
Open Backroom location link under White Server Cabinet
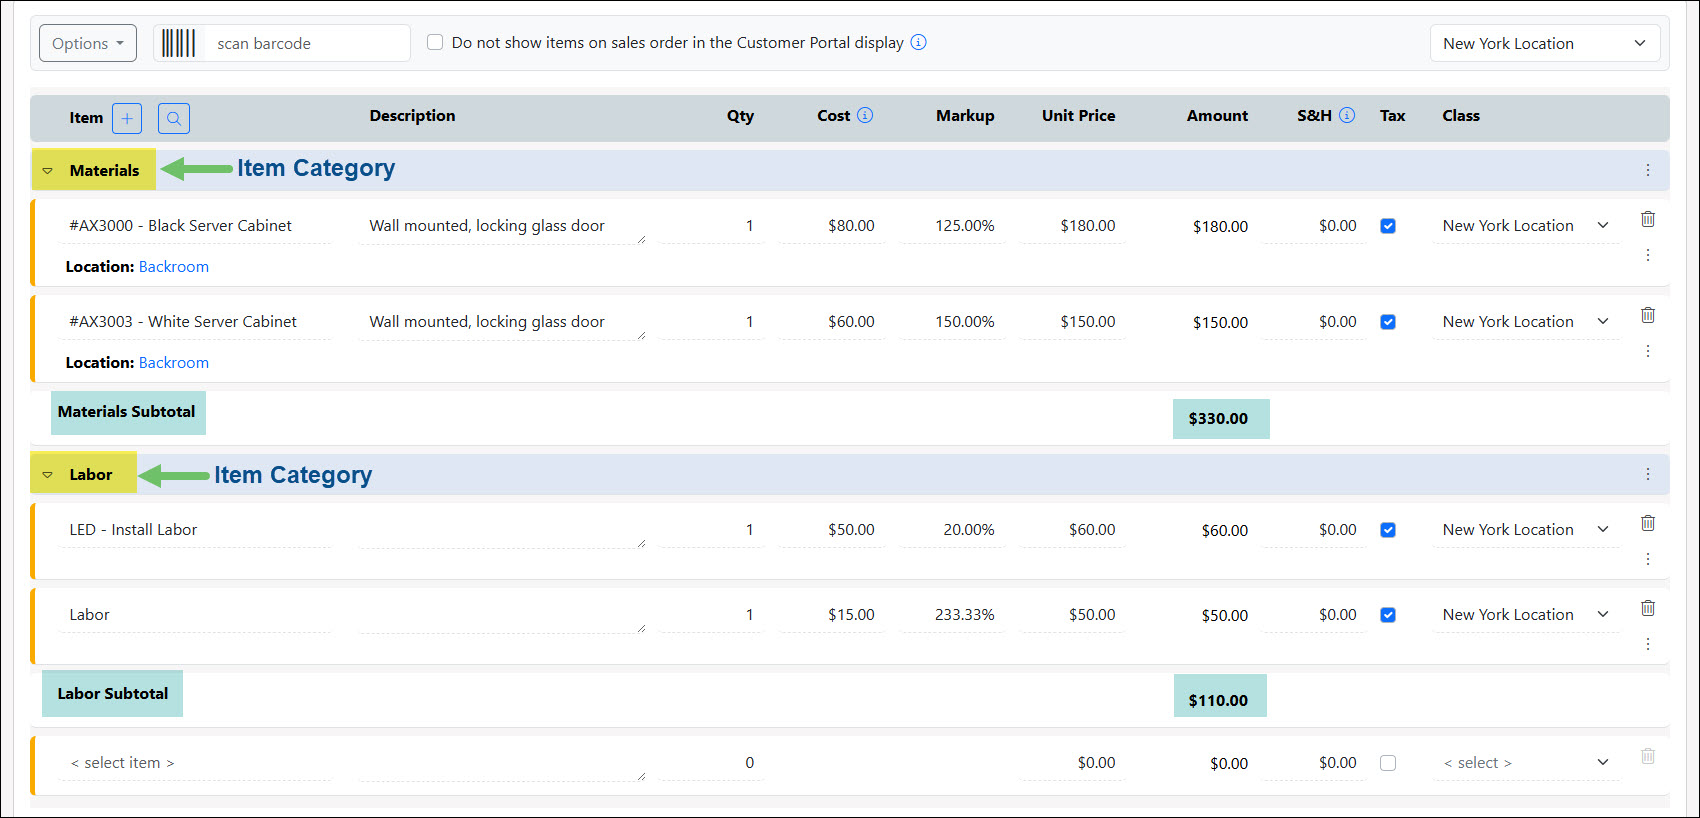click(x=174, y=363)
